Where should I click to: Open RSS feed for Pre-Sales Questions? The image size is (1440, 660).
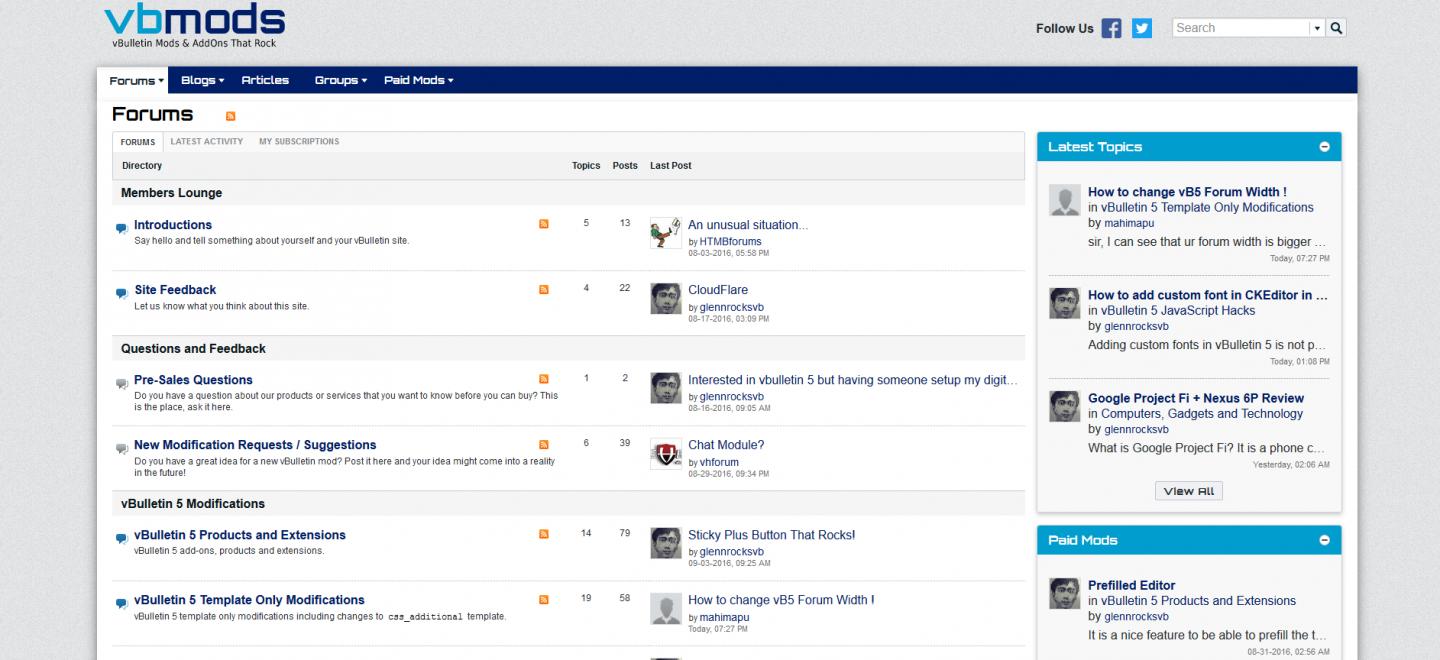(544, 379)
